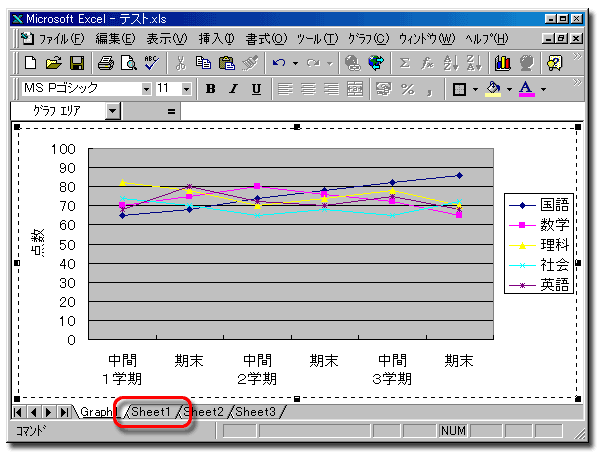Apply Font Color letter A swatch
Image resolution: width=600 pixels, height=456 pixels.
tap(527, 90)
